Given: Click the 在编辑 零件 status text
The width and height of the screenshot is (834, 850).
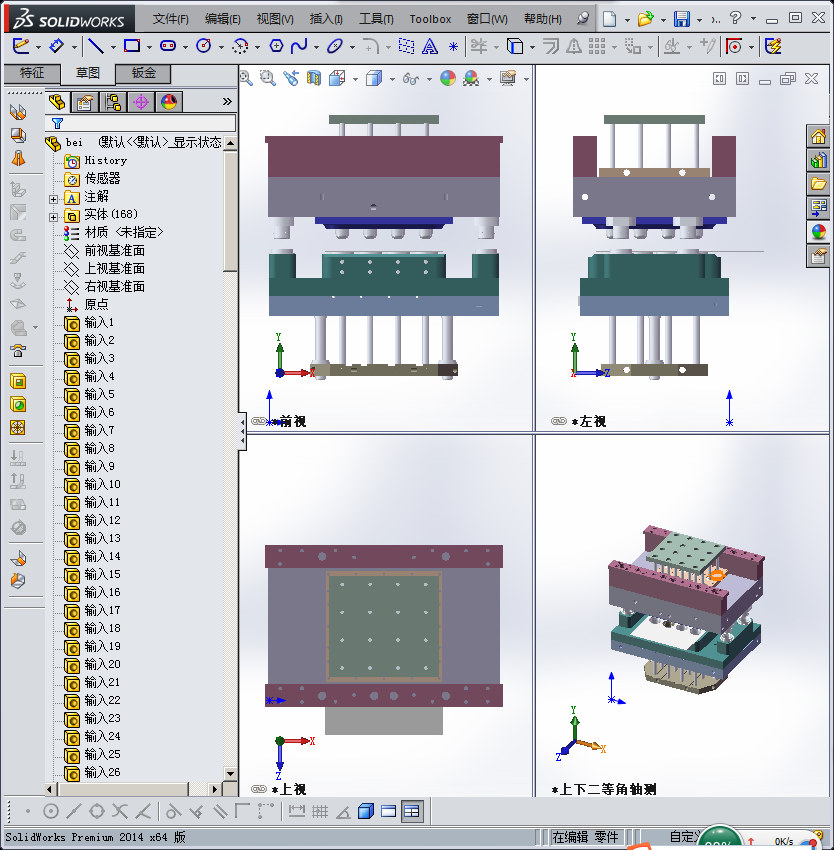Looking at the screenshot, I should click(585, 837).
